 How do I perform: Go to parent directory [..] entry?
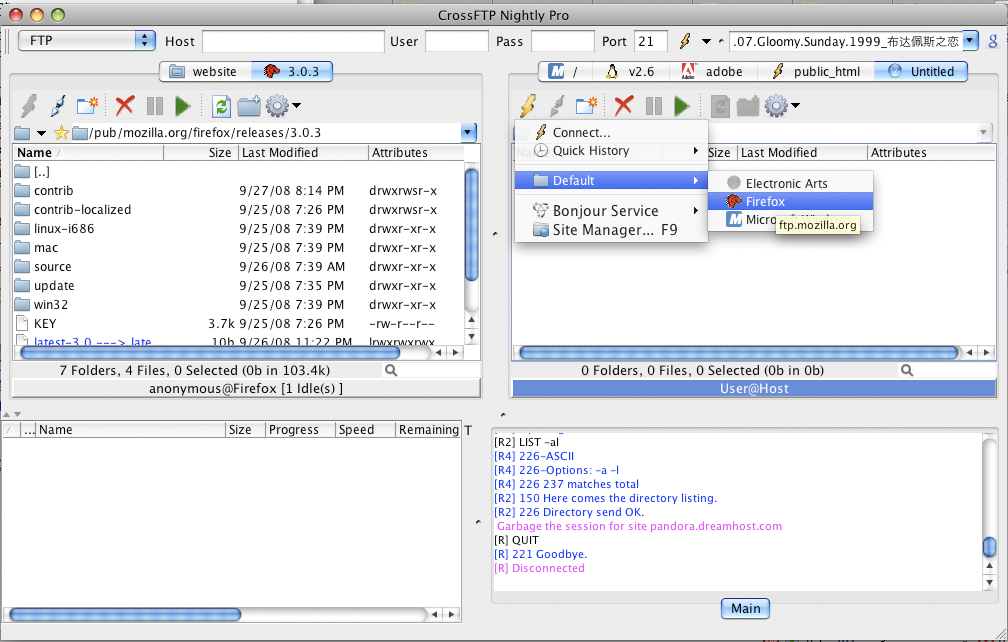click(x=238, y=172)
